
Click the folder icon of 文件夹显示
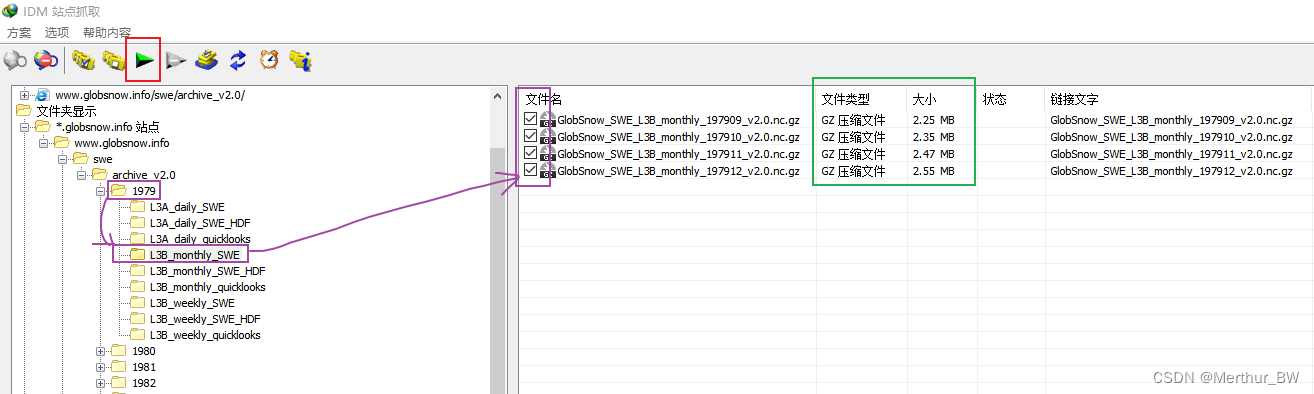(x=24, y=111)
